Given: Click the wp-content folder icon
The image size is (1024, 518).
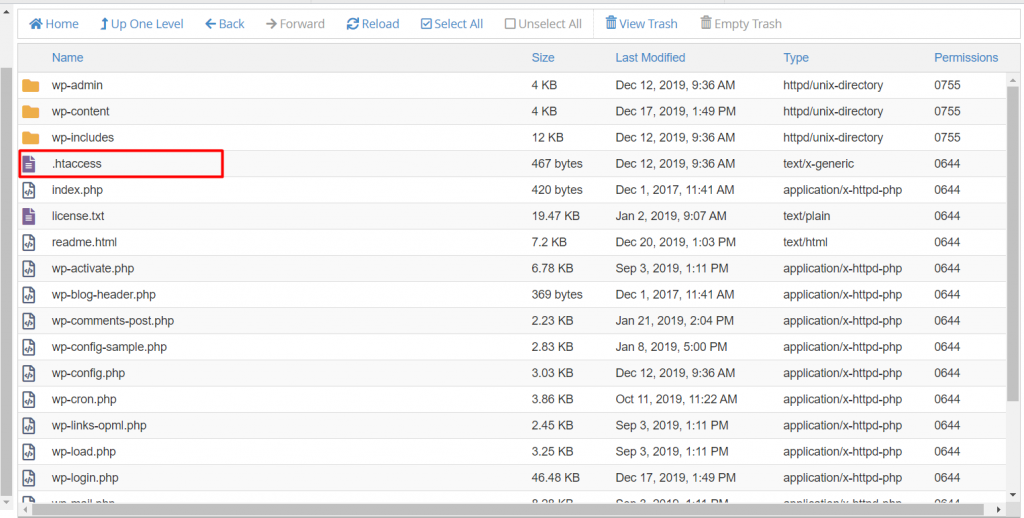Looking at the screenshot, I should click(30, 112).
